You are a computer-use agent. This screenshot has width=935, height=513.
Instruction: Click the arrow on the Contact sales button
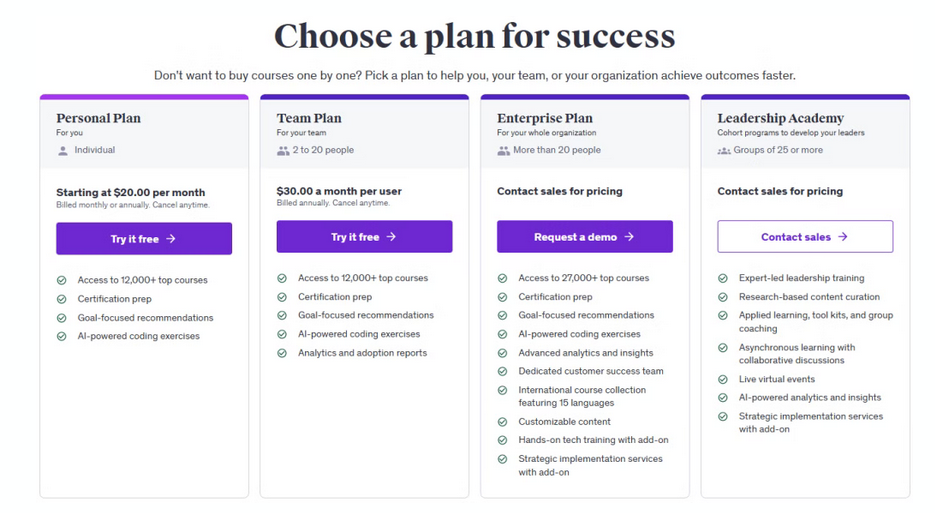pos(843,237)
